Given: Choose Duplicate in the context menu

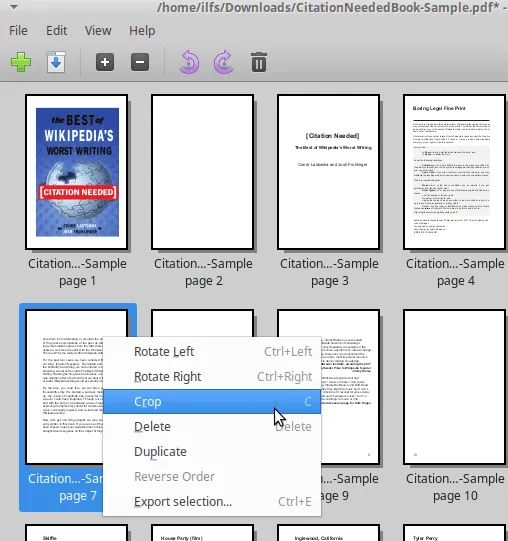Looking at the screenshot, I should coord(212,452).
